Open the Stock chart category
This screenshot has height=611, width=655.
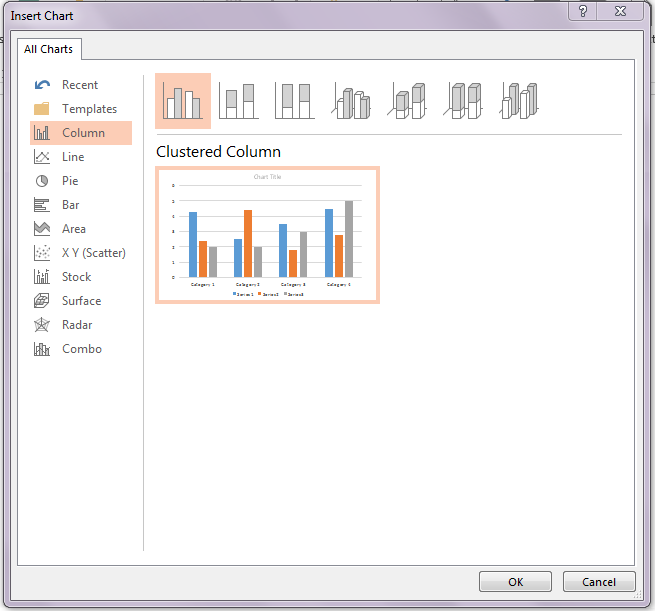click(x=75, y=277)
